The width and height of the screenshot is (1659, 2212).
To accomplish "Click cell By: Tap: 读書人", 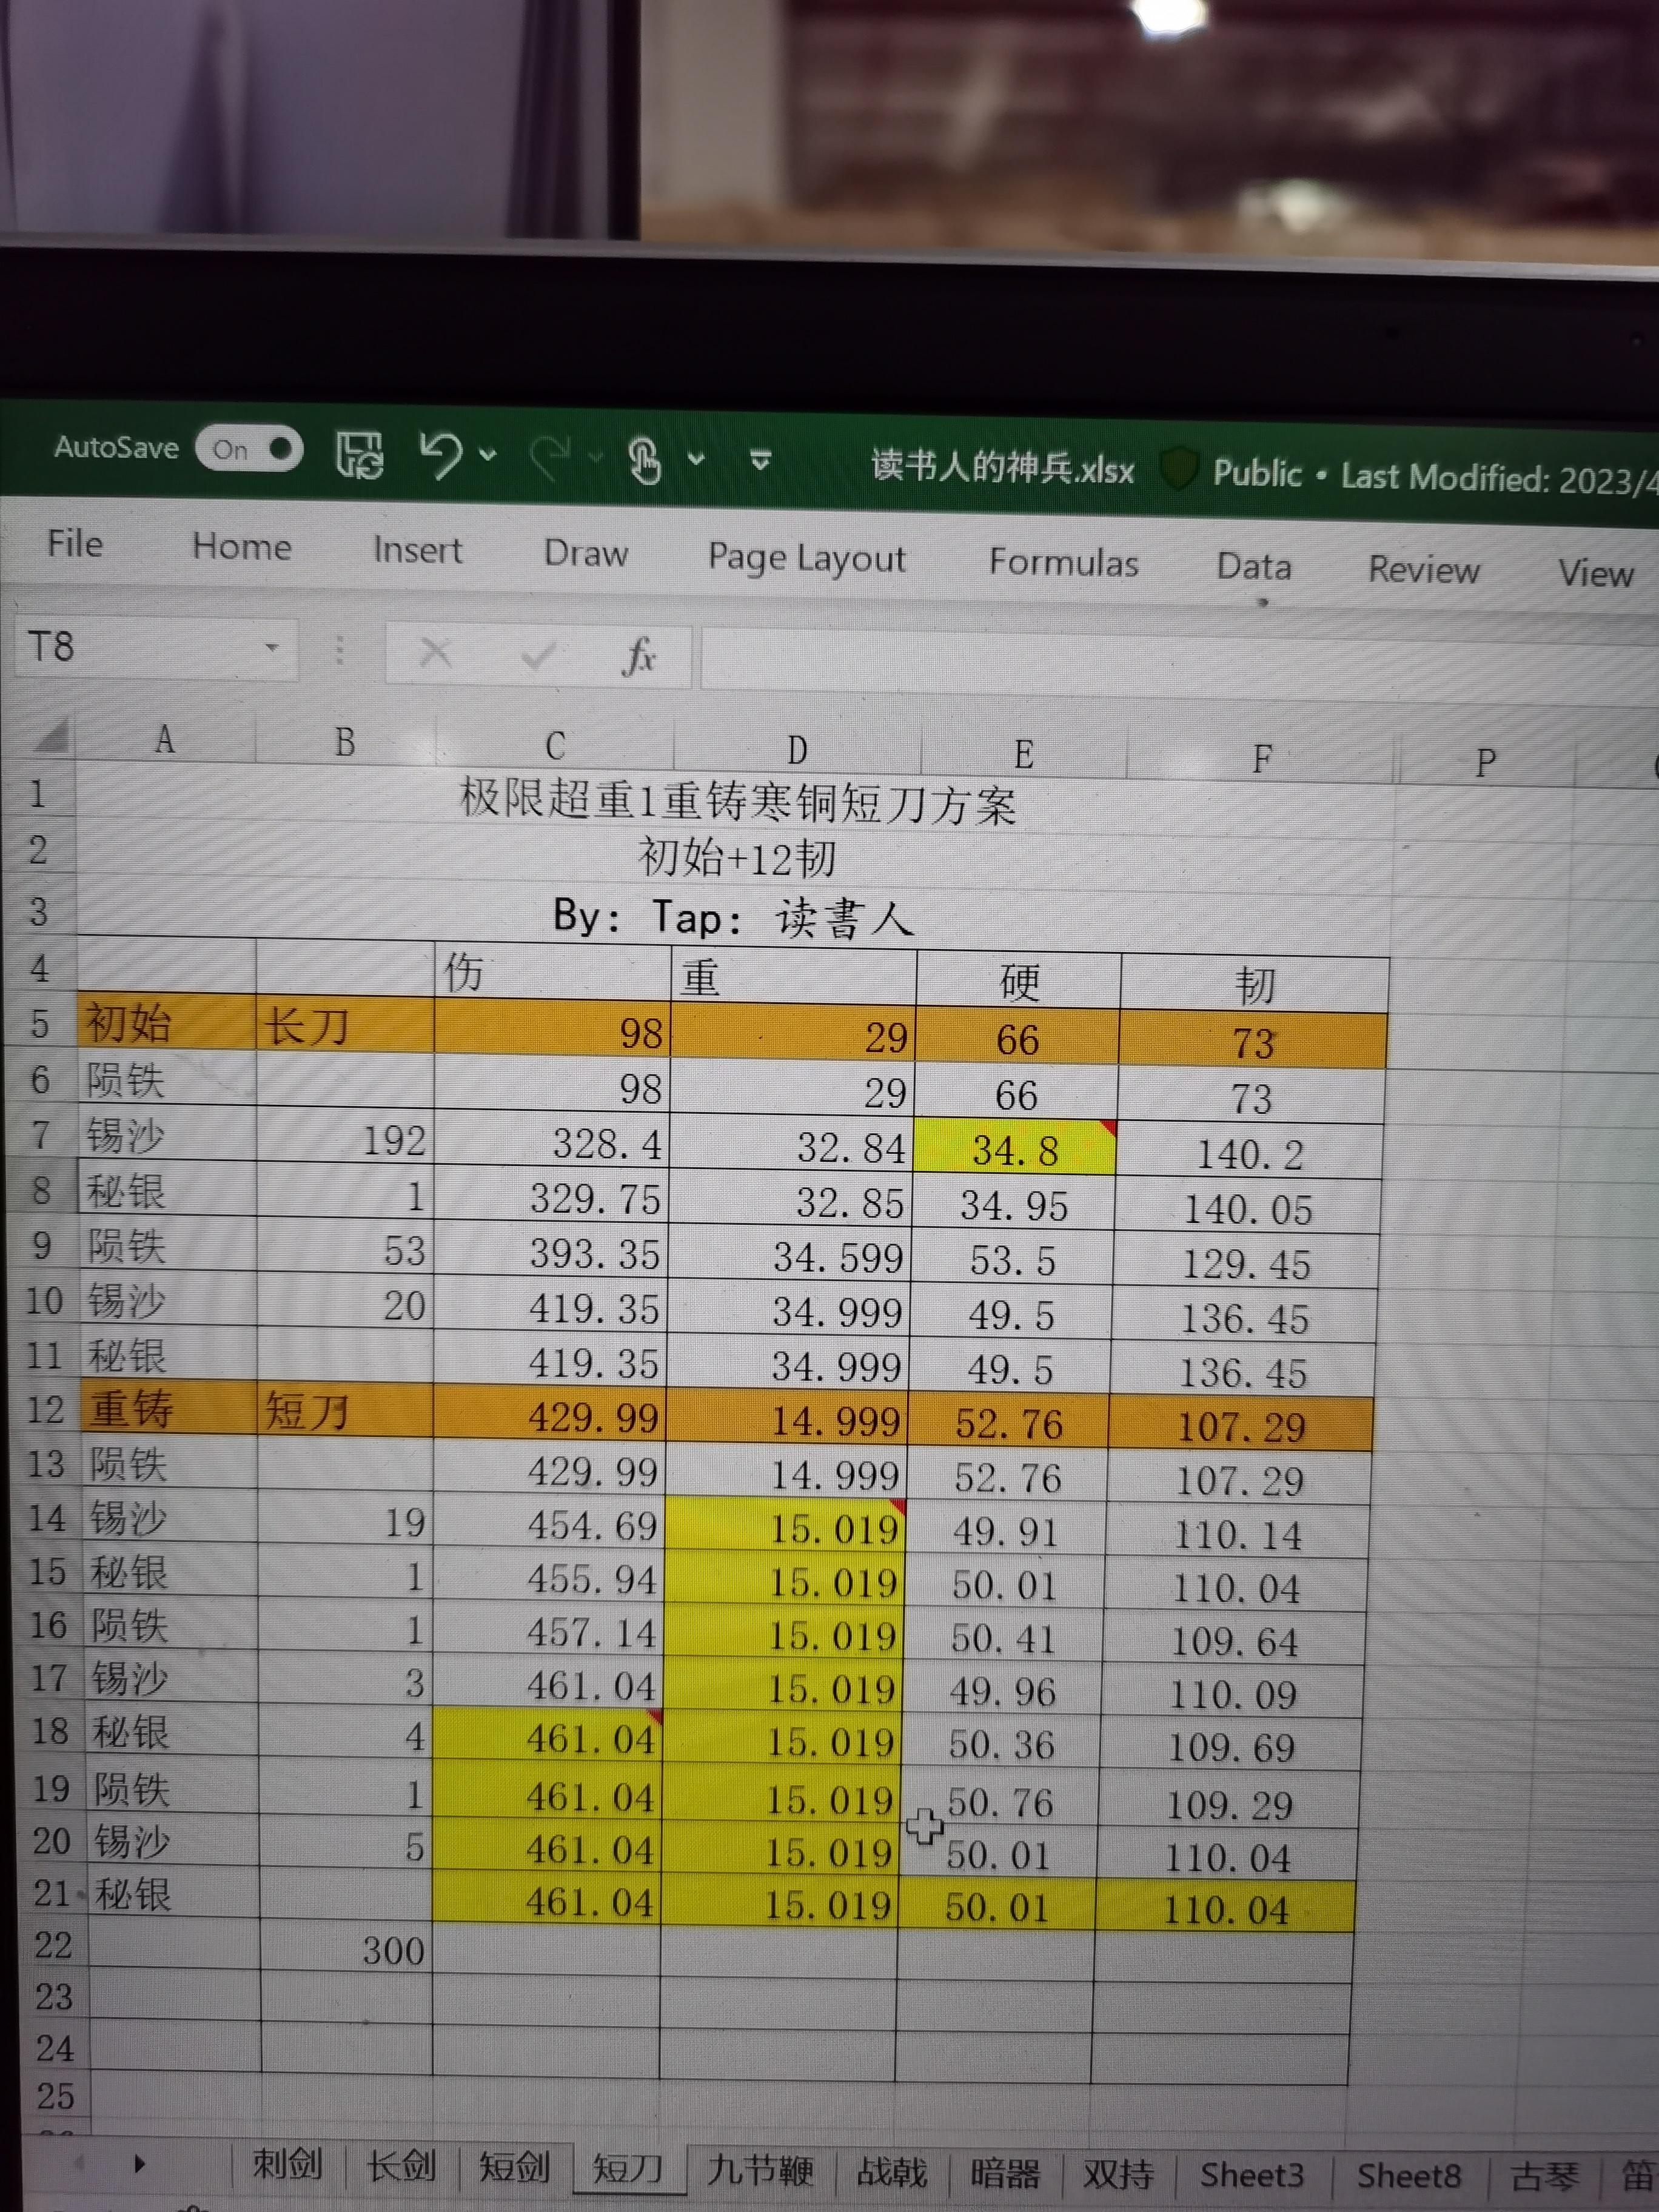I will pyautogui.click(x=733, y=916).
